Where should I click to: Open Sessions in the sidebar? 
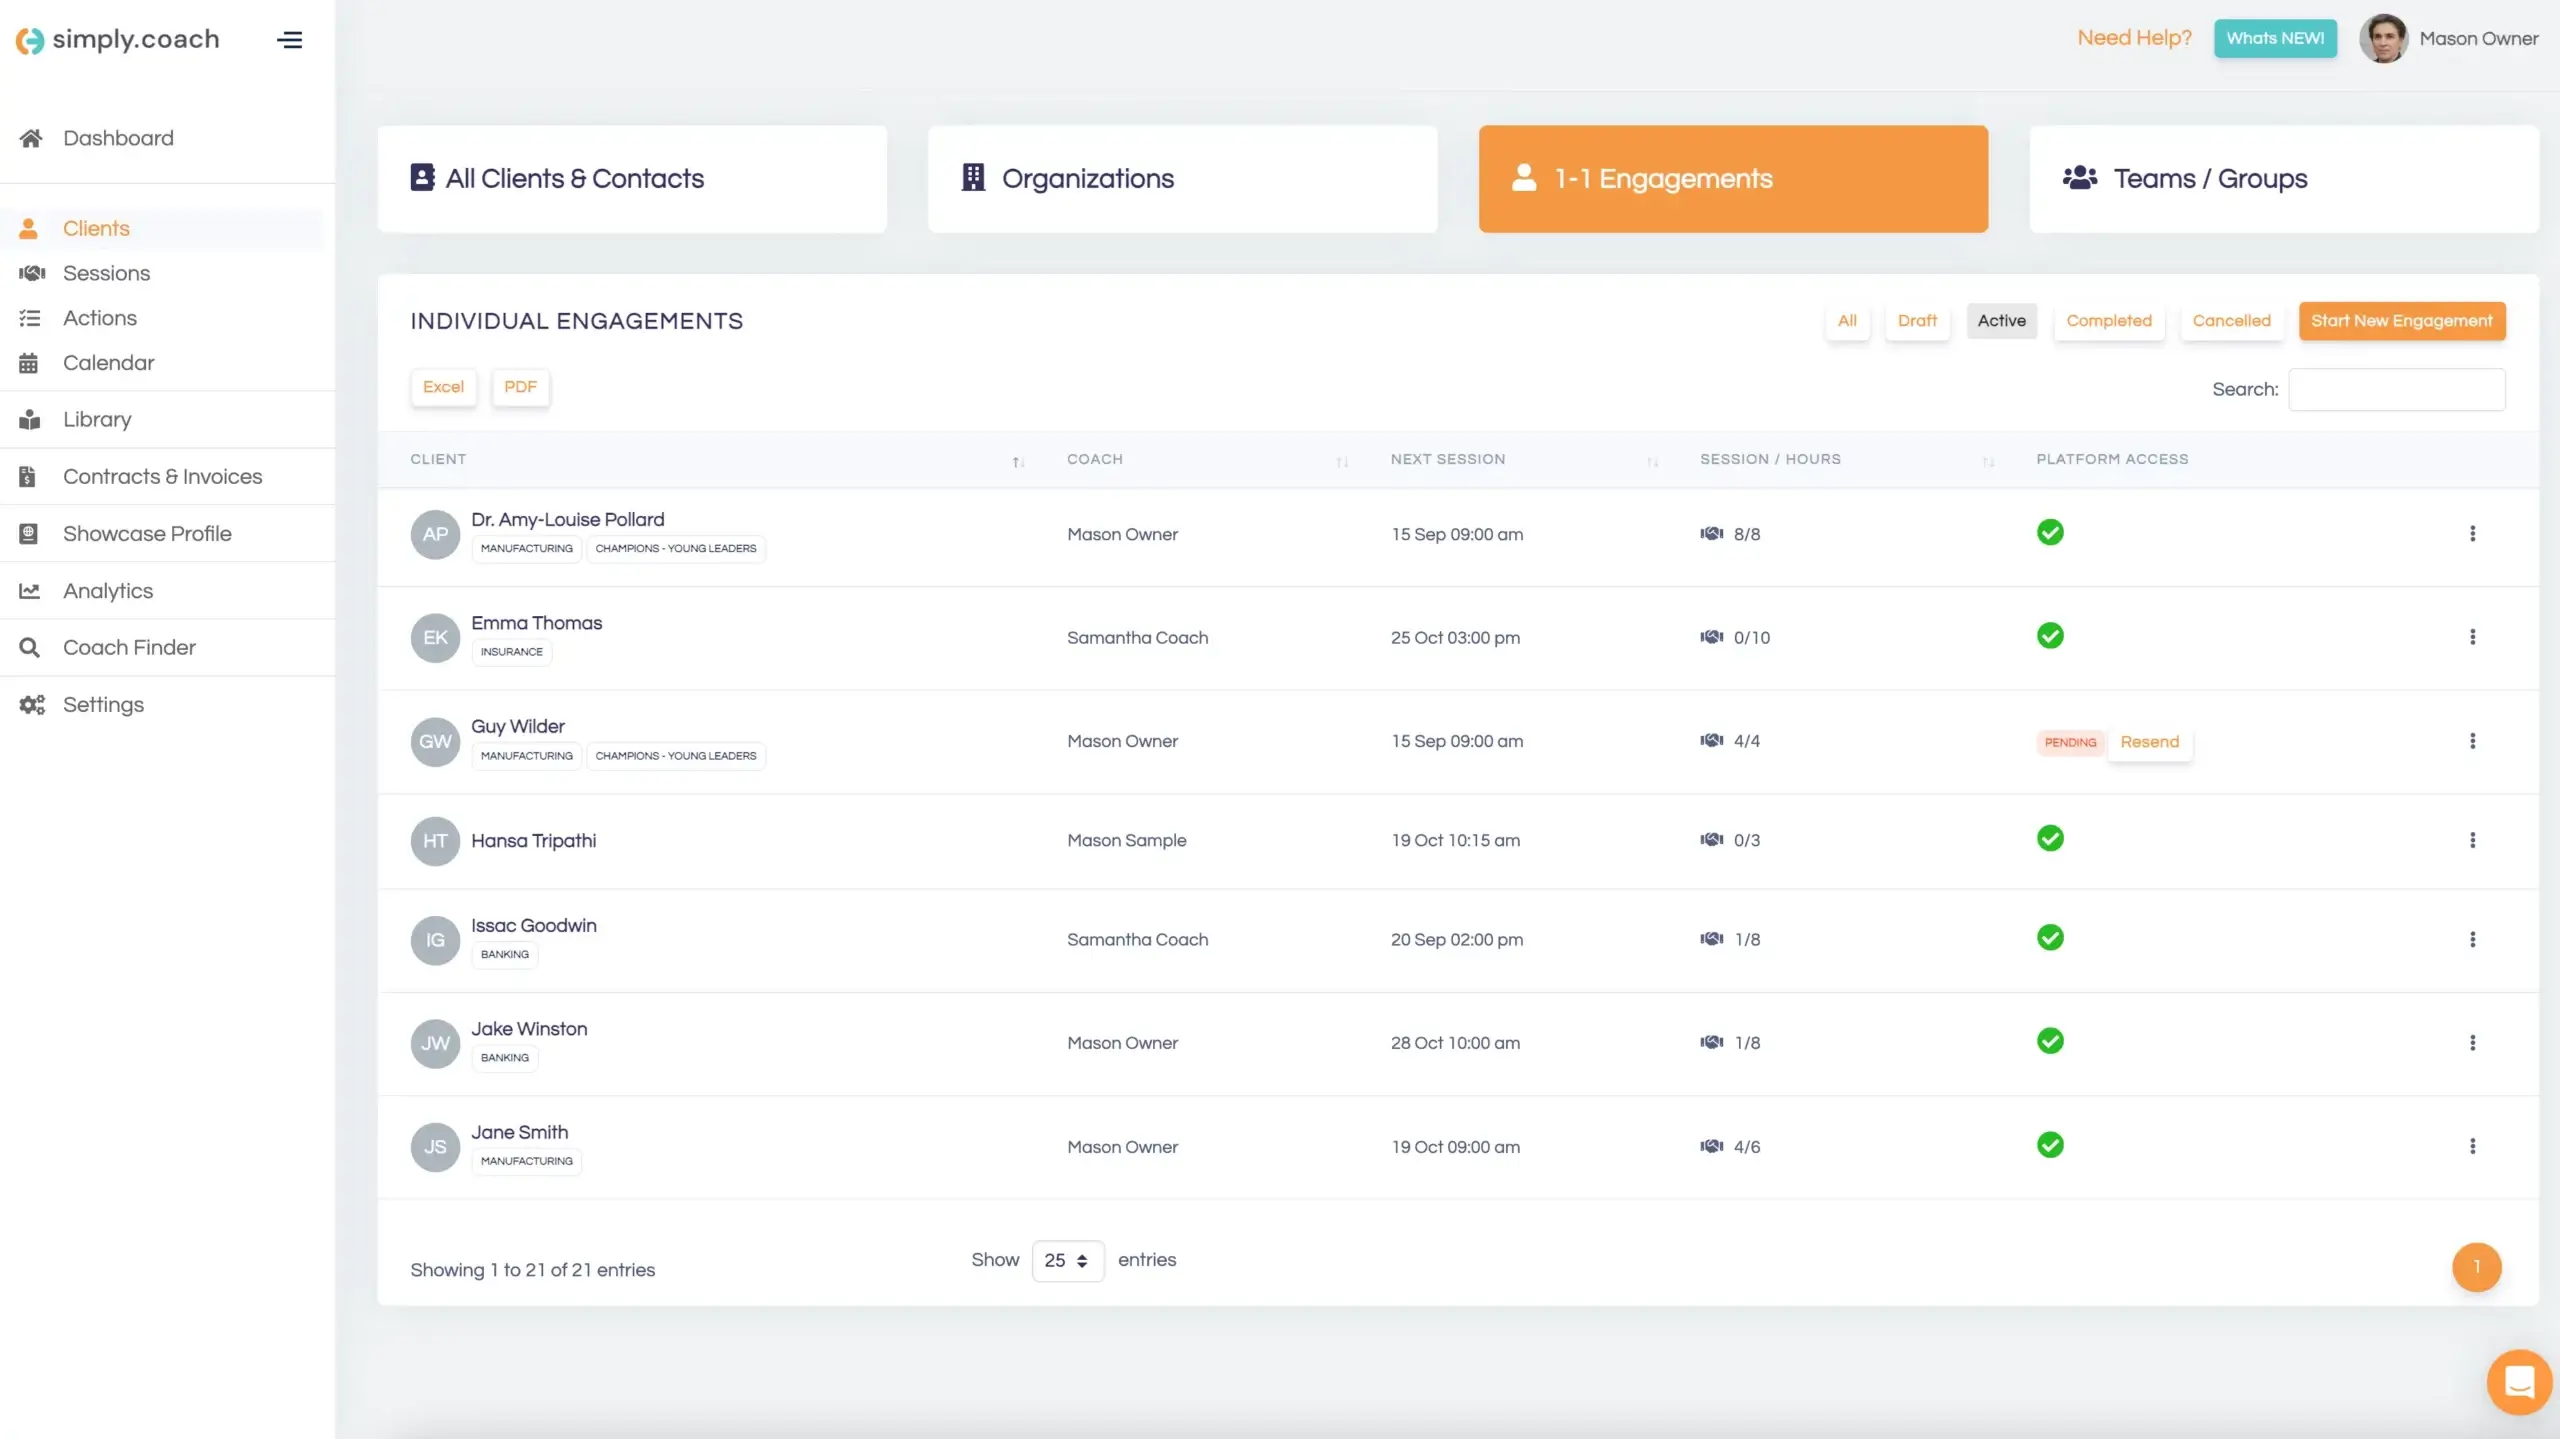point(106,273)
